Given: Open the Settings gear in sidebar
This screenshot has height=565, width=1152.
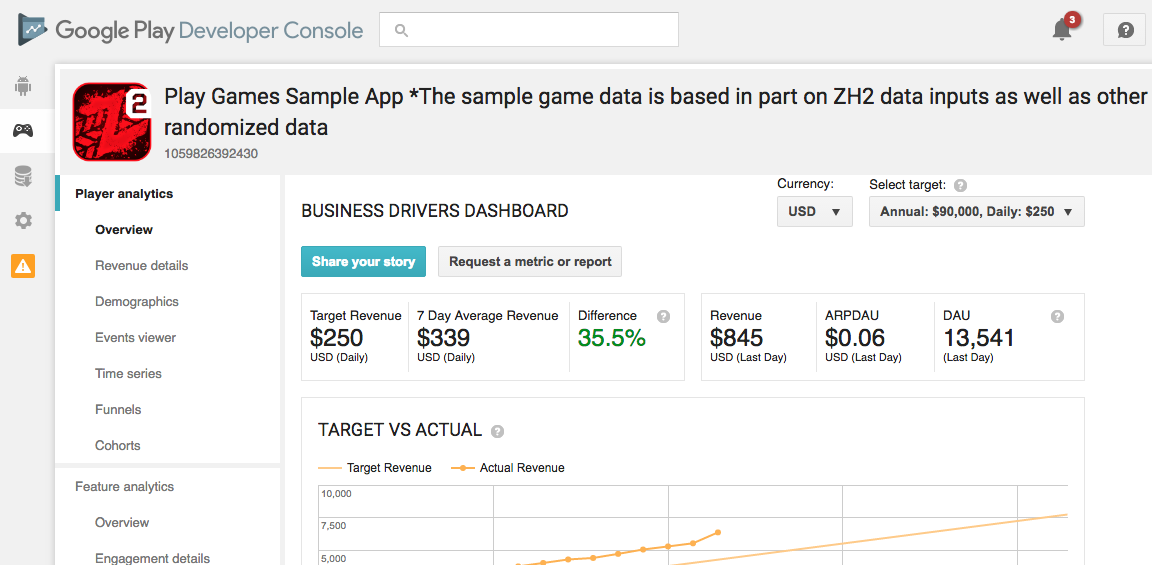Looking at the screenshot, I should 22,221.
